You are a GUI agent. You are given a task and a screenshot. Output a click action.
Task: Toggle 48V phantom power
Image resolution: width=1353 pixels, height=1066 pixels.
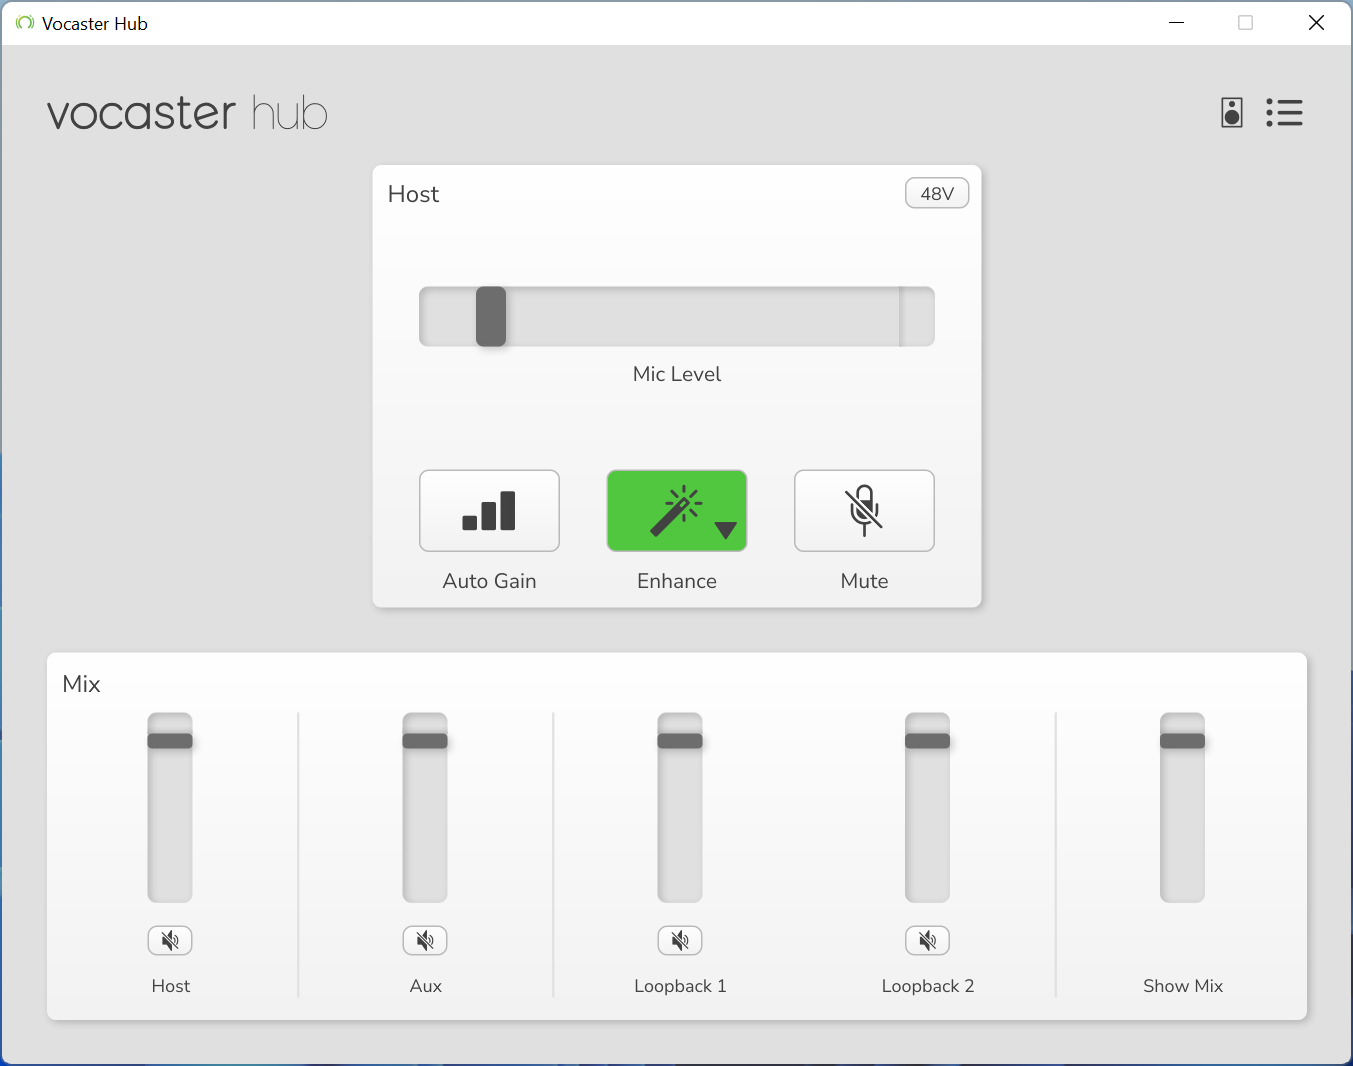[937, 193]
